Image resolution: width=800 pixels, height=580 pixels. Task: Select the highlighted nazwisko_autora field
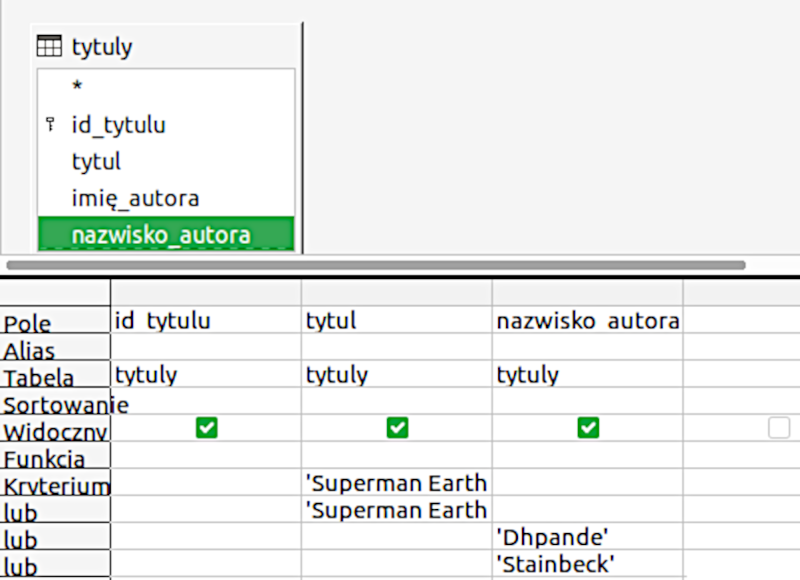161,235
